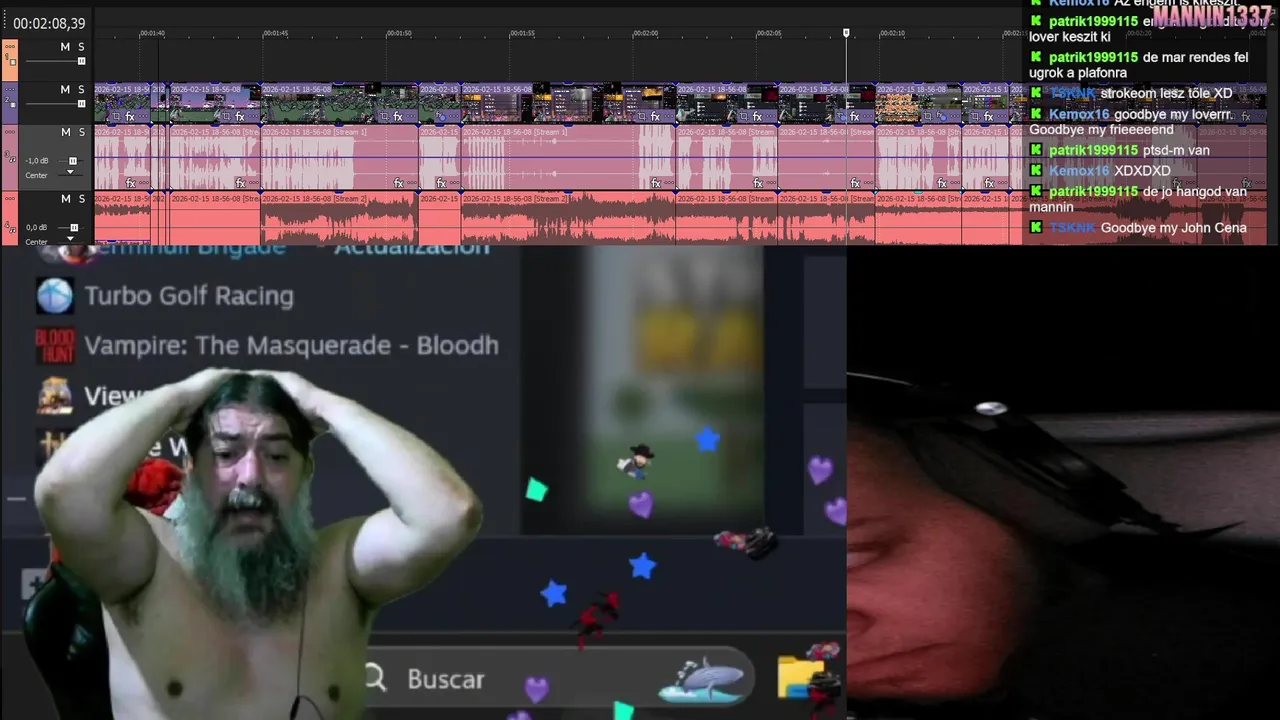Click the -1,0 dB volume slider handle
Screen dimensions: 1280x720
point(72,161)
